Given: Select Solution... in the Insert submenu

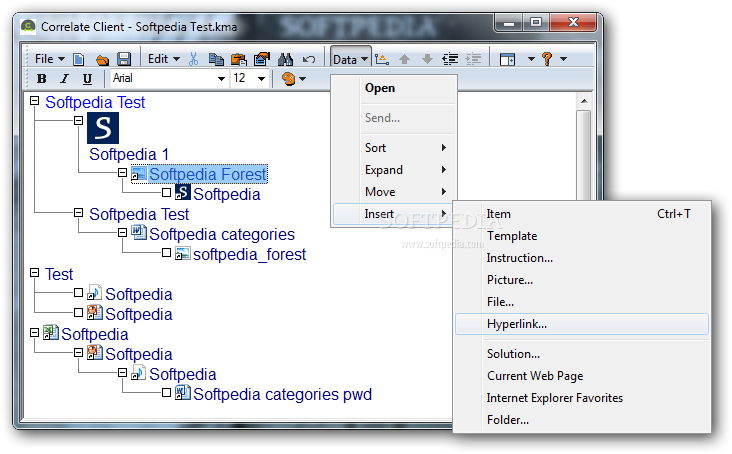Looking at the screenshot, I should (582, 354).
